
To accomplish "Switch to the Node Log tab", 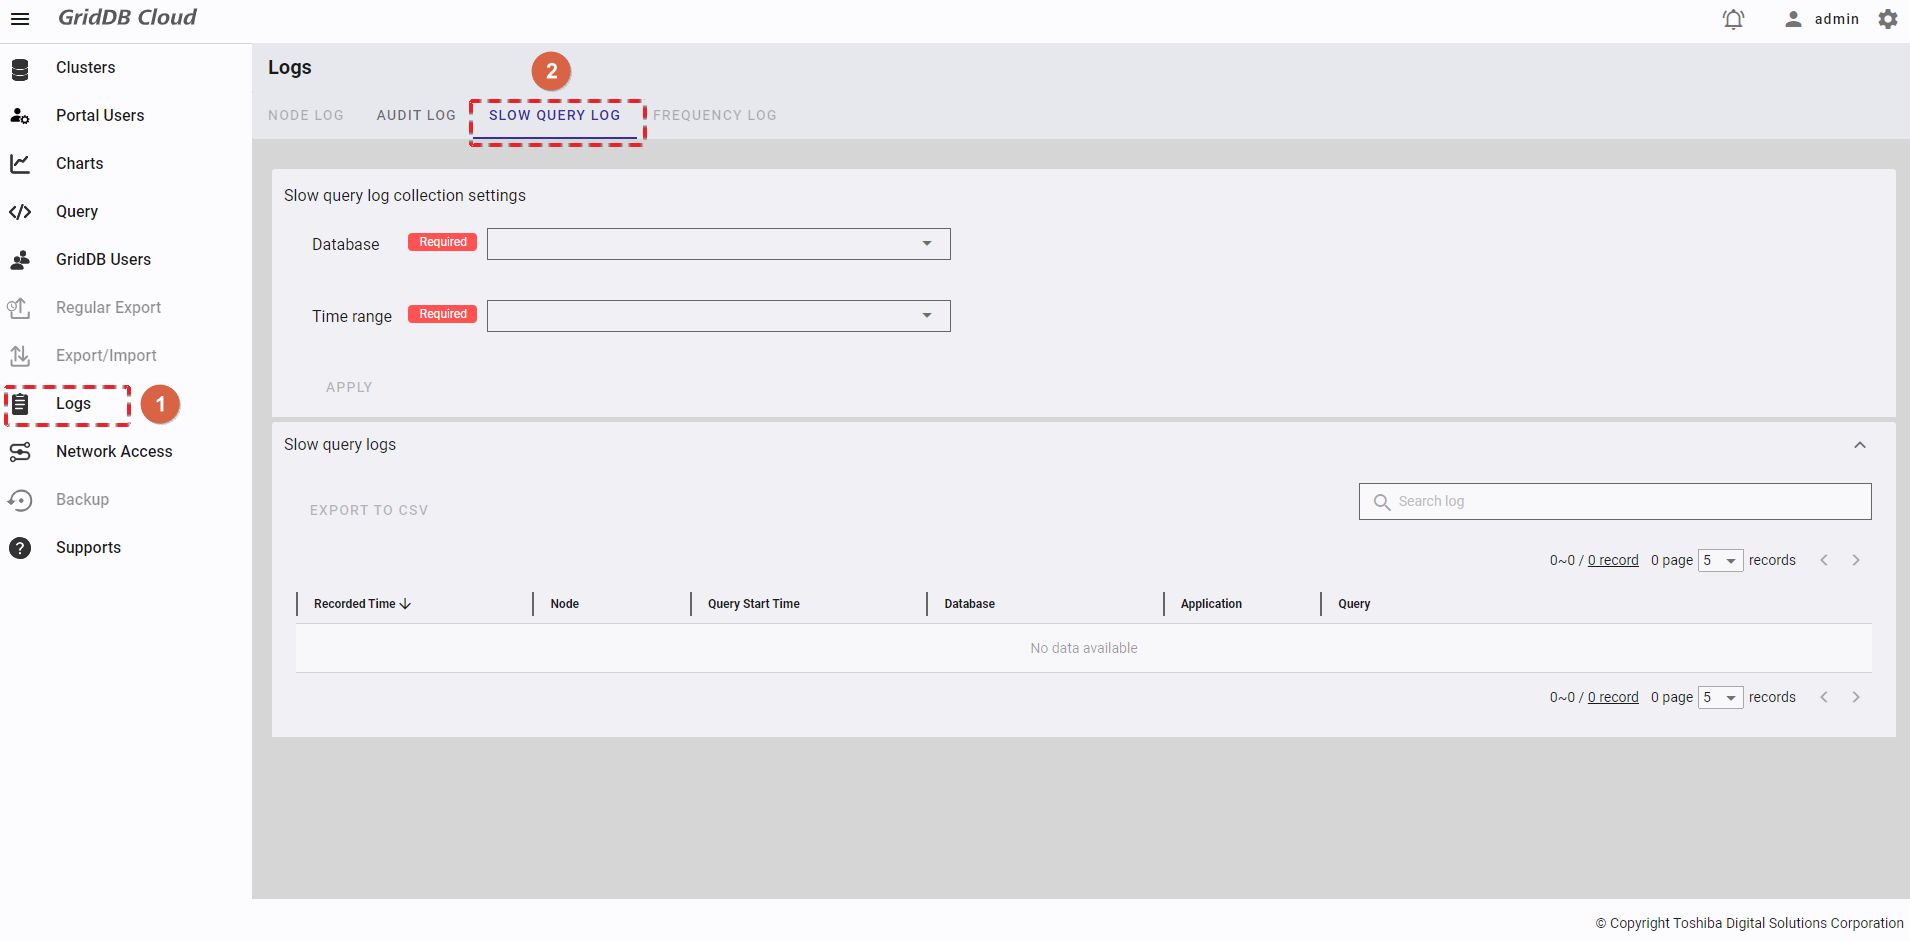I will point(306,115).
